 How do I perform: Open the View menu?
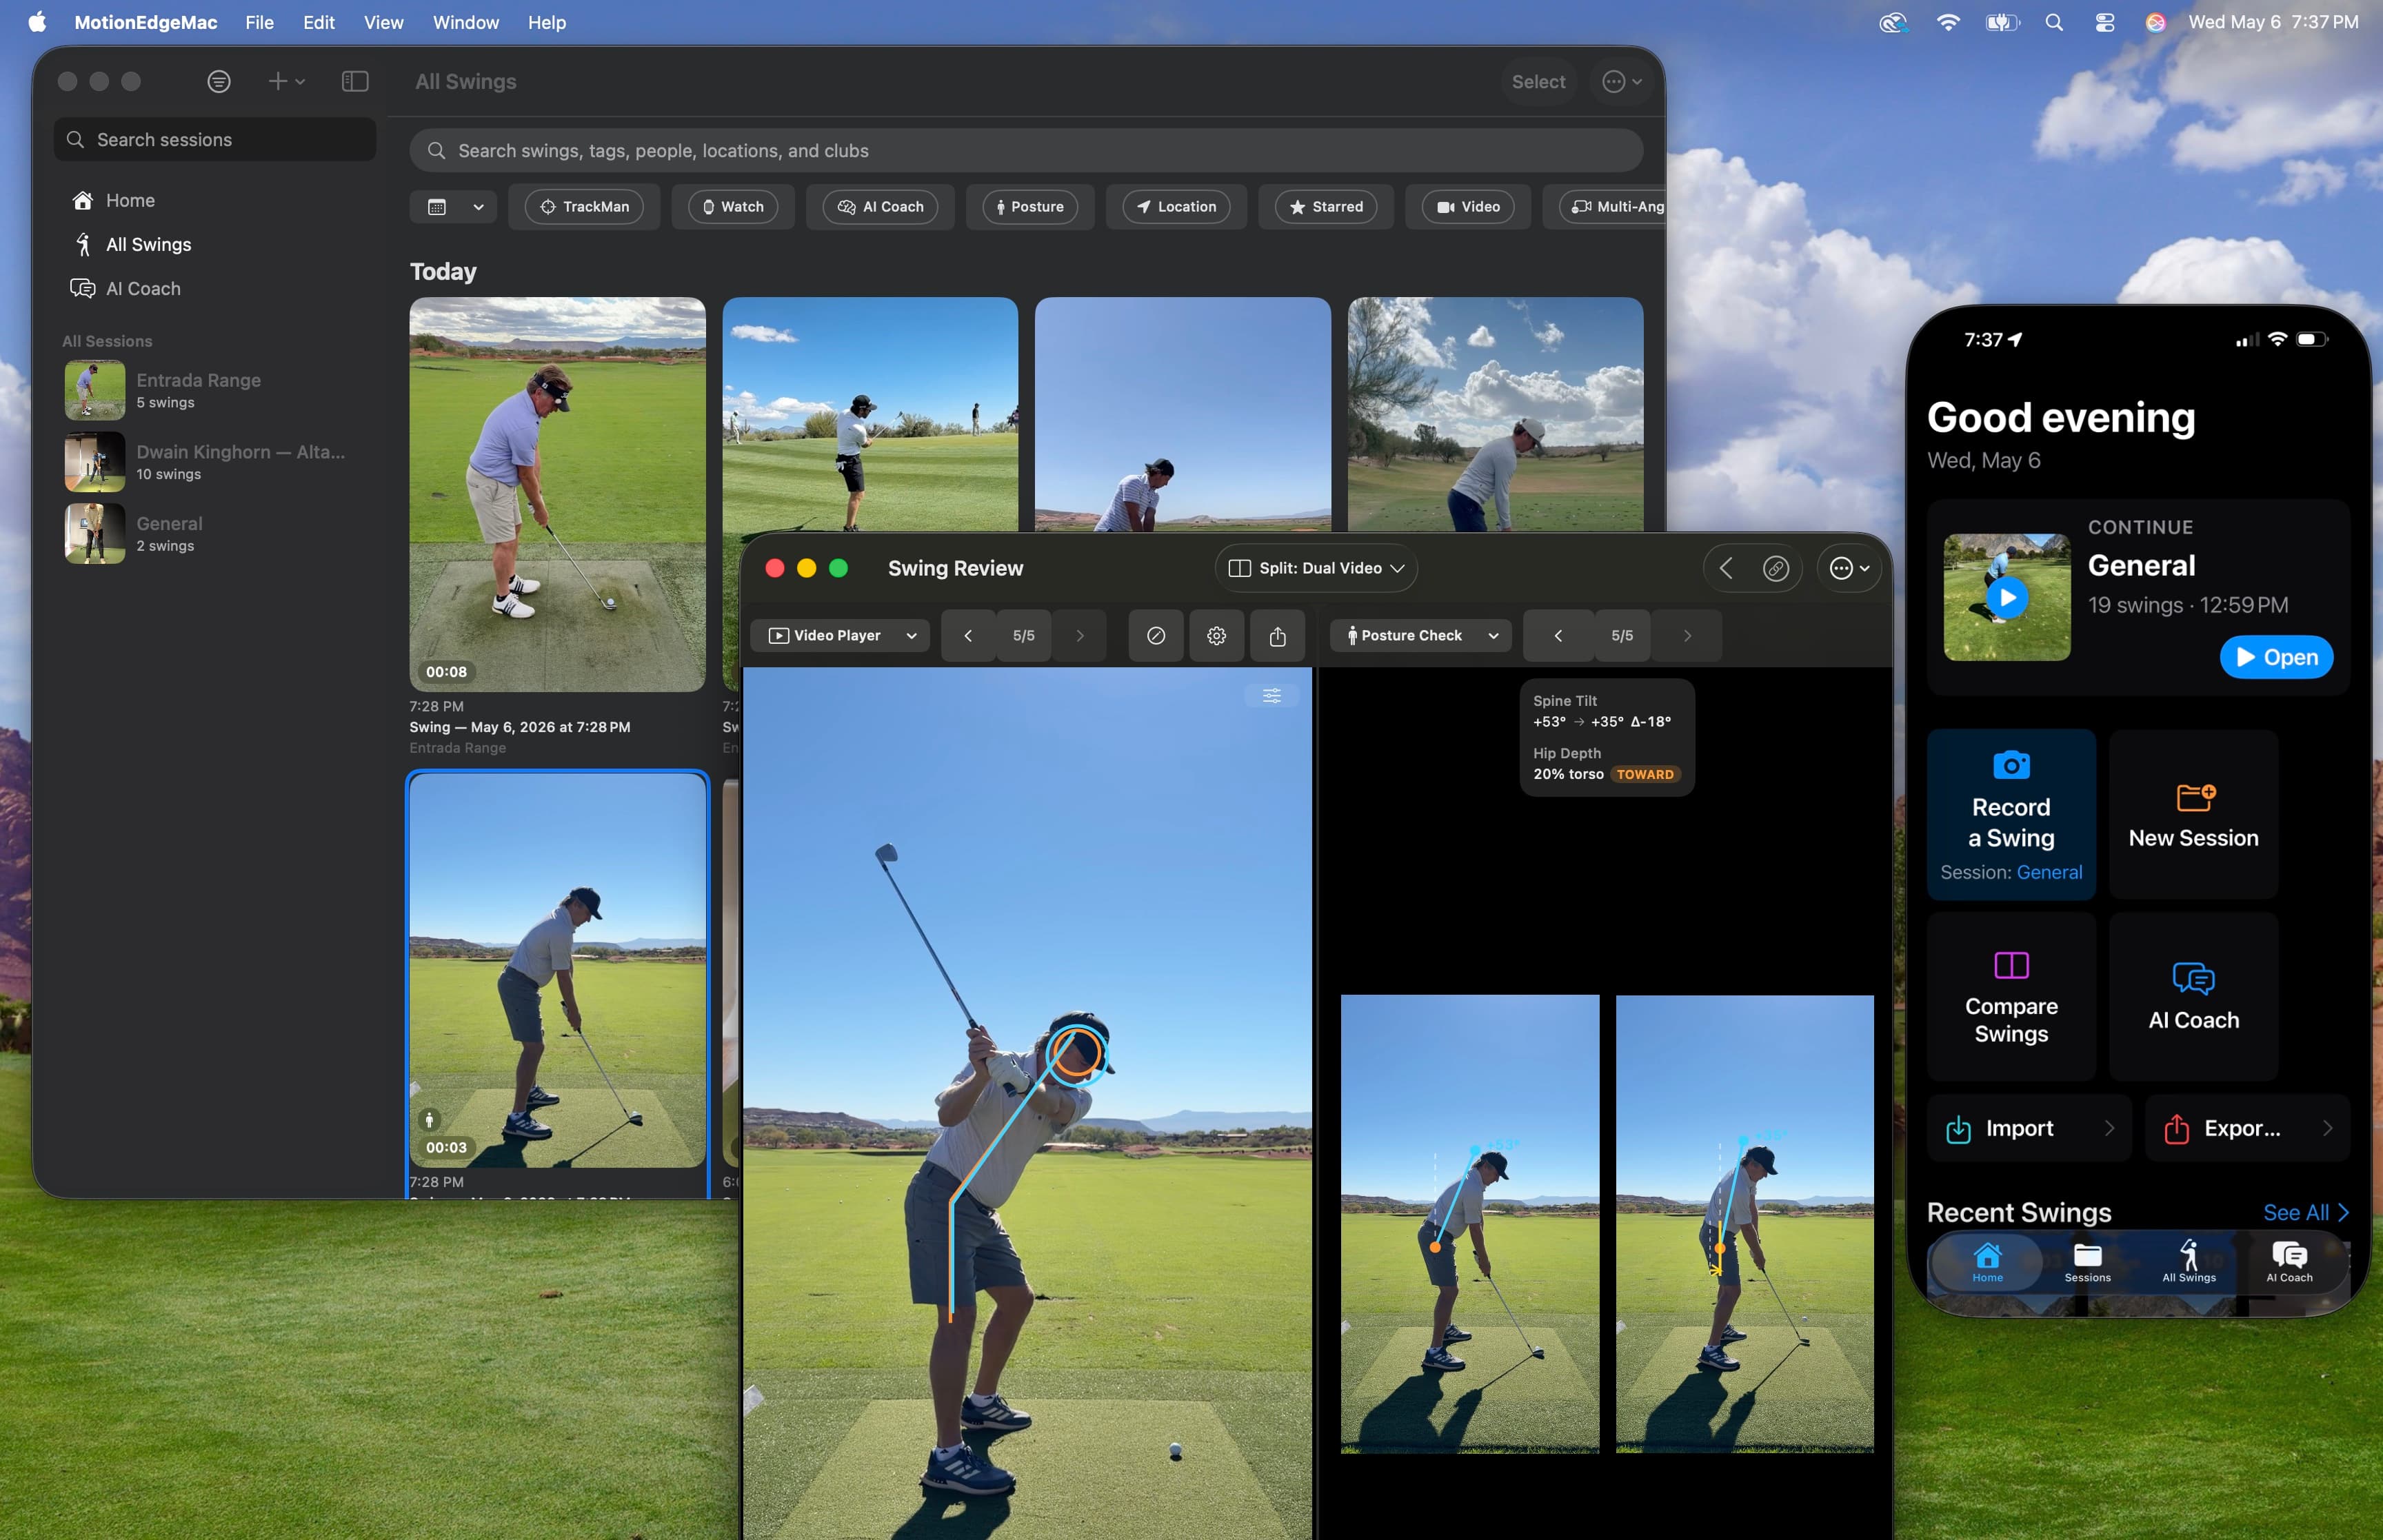coord(383,22)
